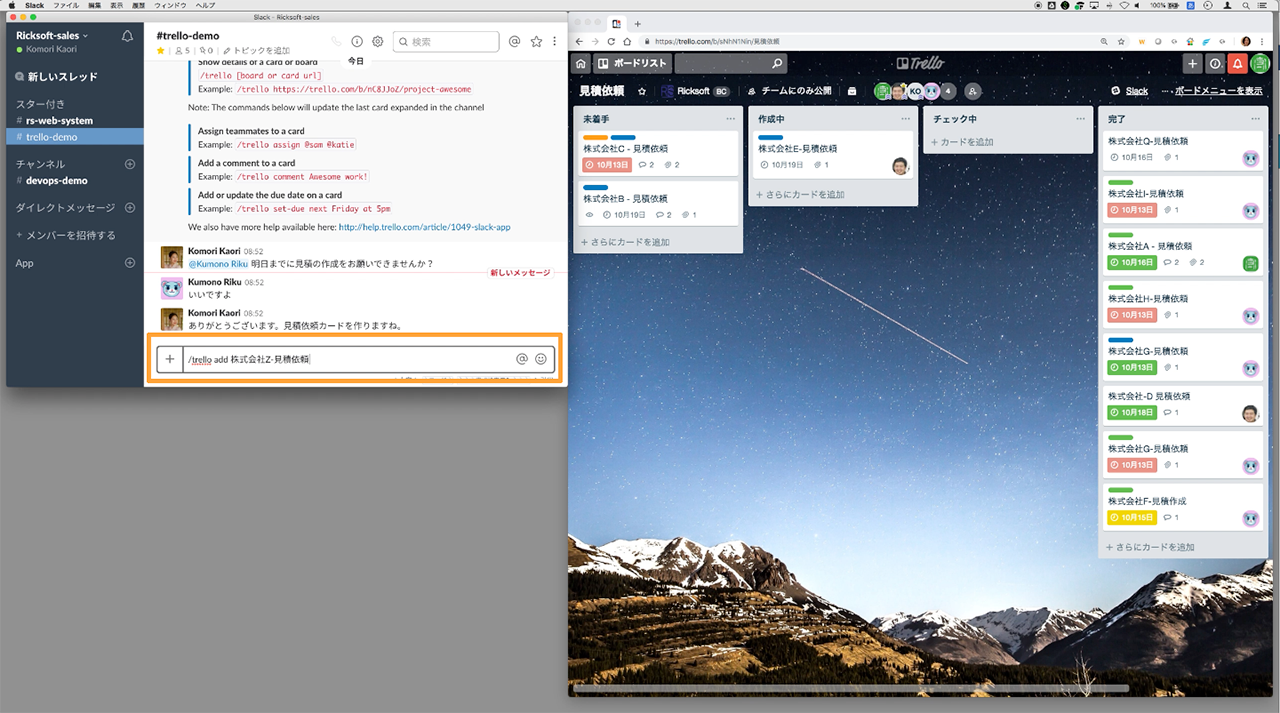Open the 株式会社B - 見積依頼 card
The height and width of the screenshot is (713, 1280).
pos(658,202)
